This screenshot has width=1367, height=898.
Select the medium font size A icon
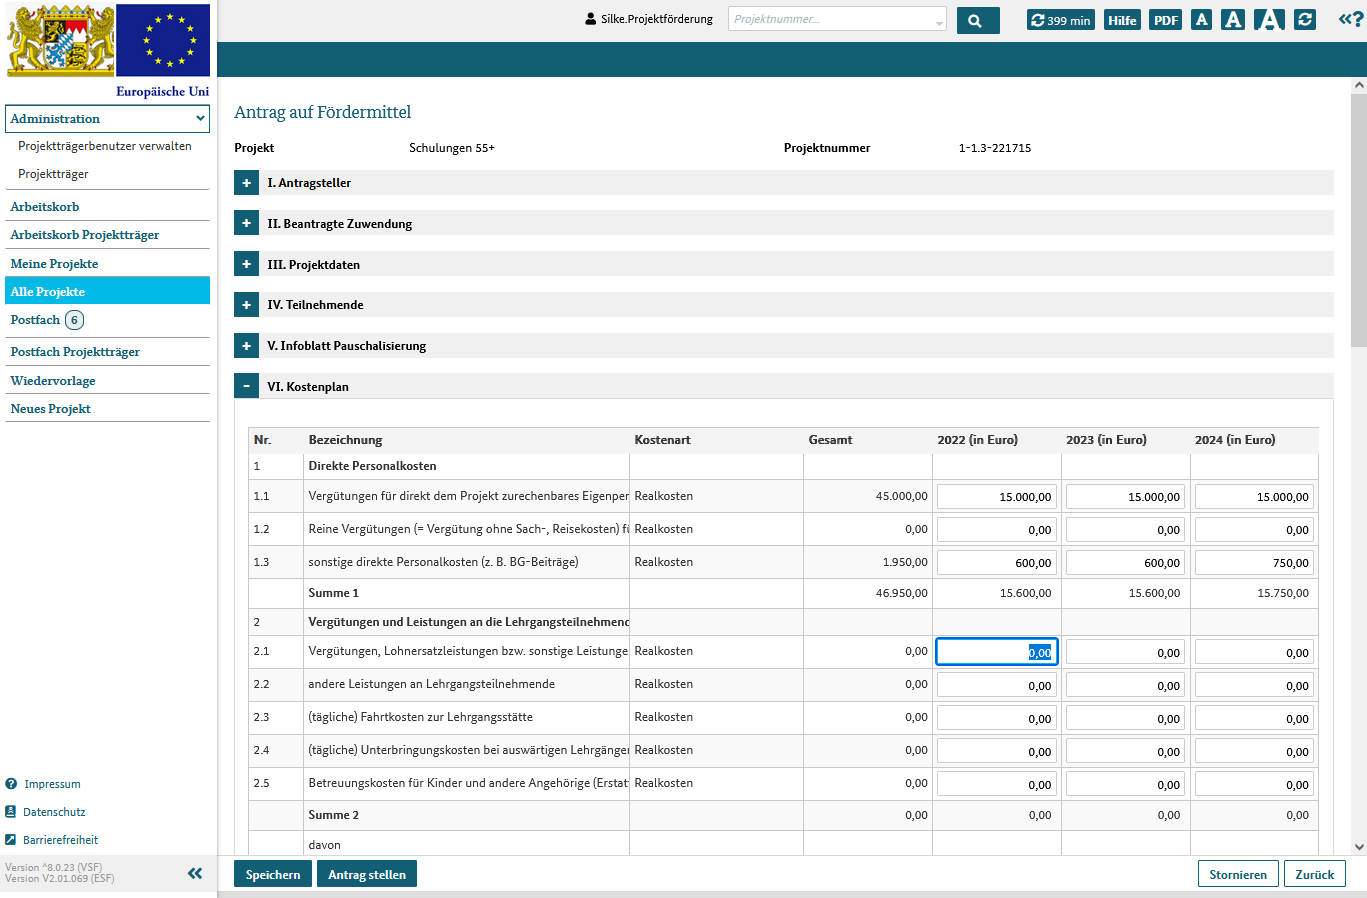point(1233,19)
